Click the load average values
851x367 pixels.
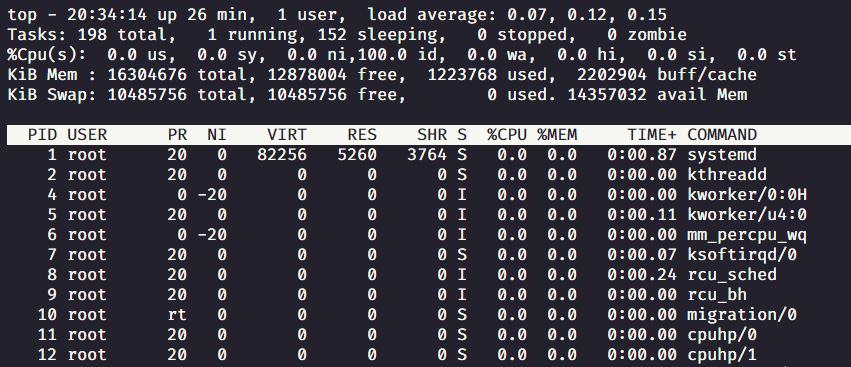pyautogui.click(x=587, y=15)
